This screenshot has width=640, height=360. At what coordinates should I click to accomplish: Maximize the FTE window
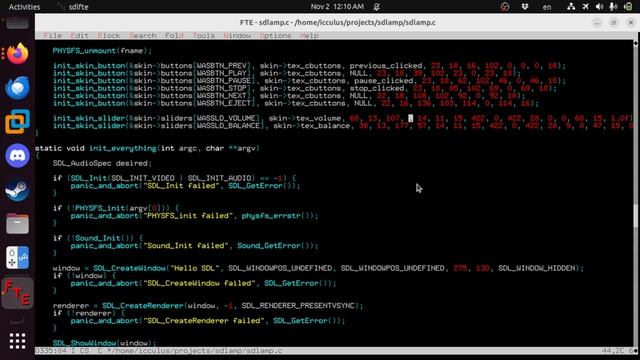[613, 22]
